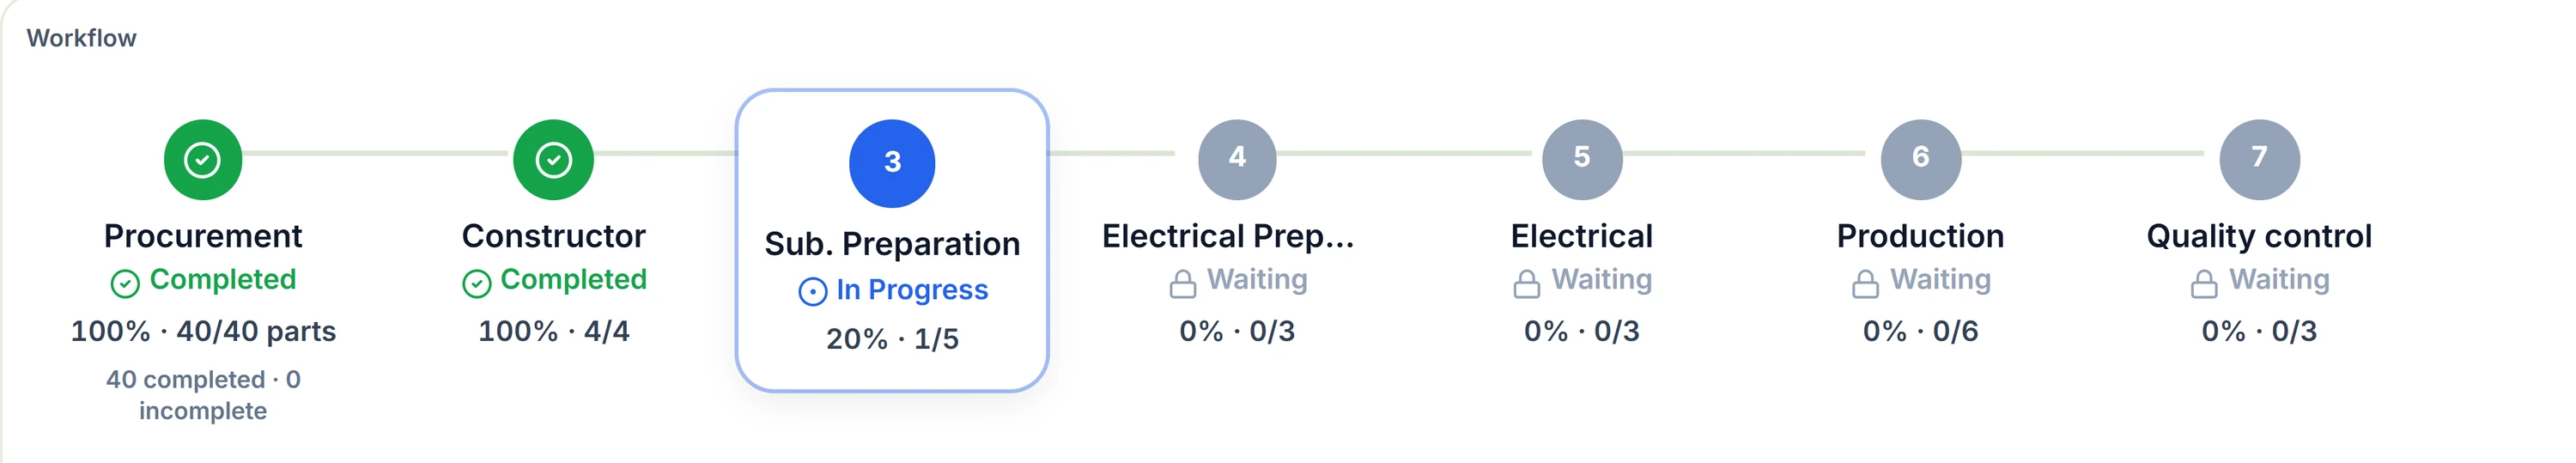Click the Procurement green checkmark circle
Screen dimensions: 2576x463
[203, 159]
